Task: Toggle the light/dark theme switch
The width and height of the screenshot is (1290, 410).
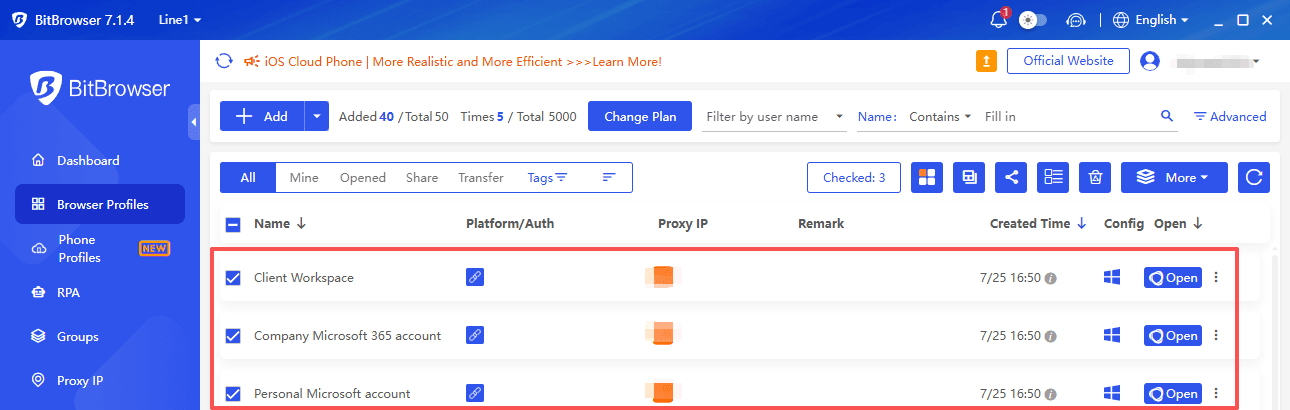Action: pos(1033,20)
